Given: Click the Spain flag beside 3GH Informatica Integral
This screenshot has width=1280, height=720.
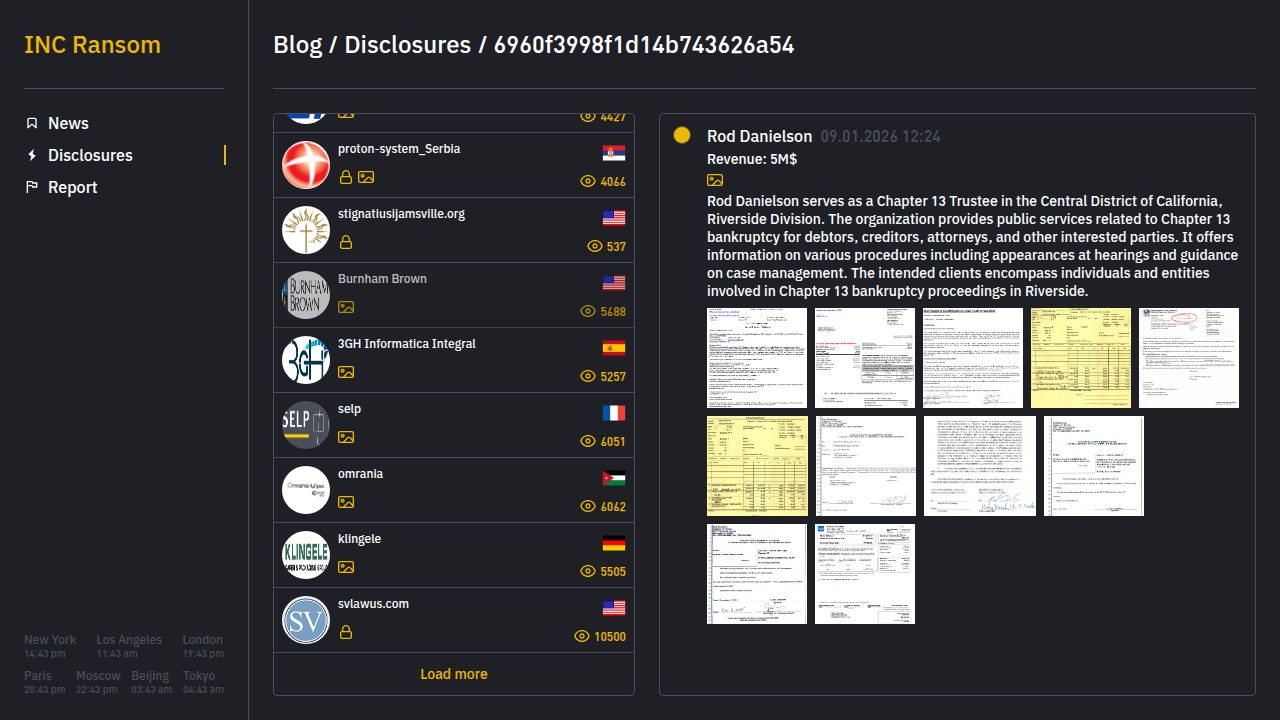Looking at the screenshot, I should pyautogui.click(x=614, y=348).
